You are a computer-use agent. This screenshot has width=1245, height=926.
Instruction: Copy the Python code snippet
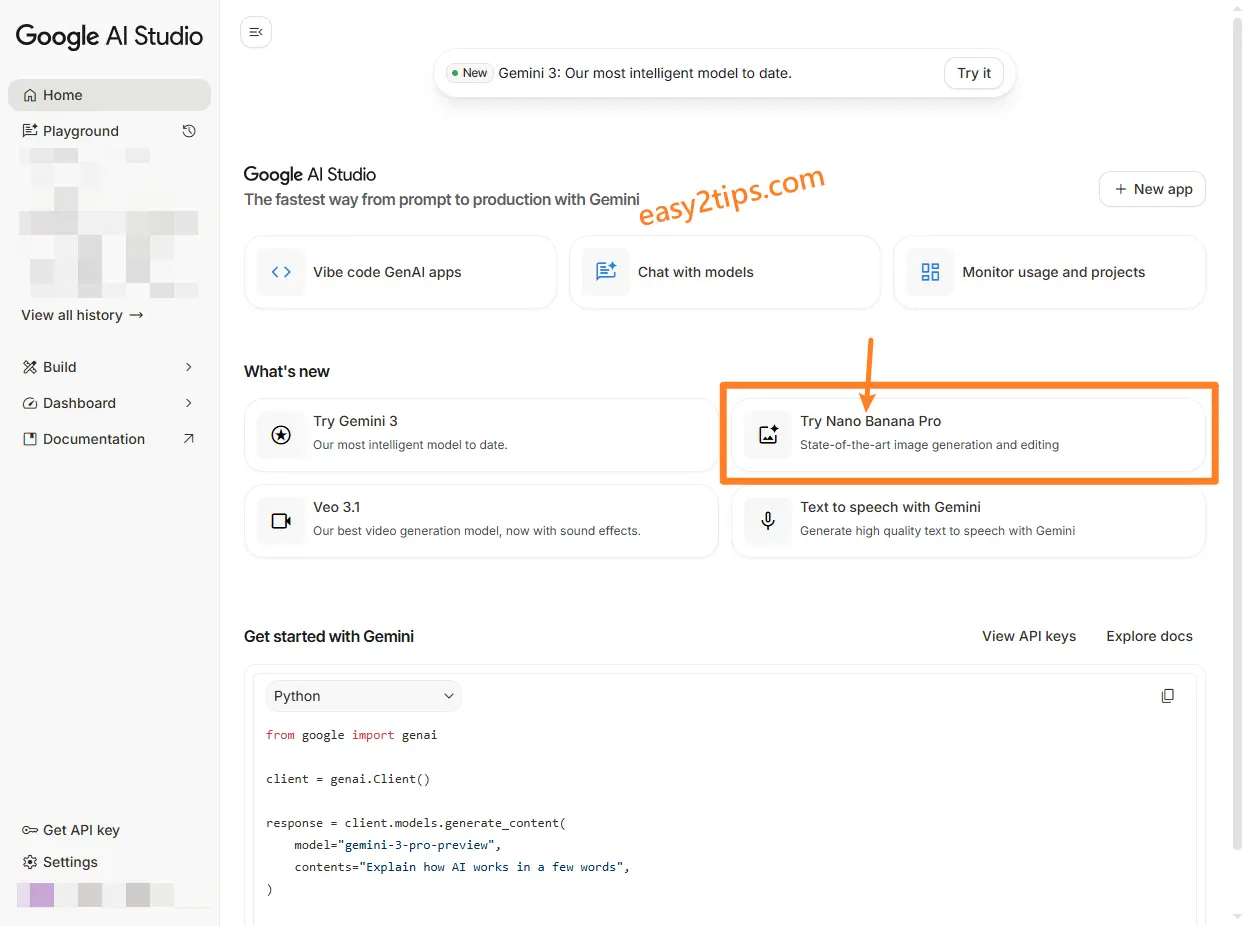pyautogui.click(x=1167, y=695)
